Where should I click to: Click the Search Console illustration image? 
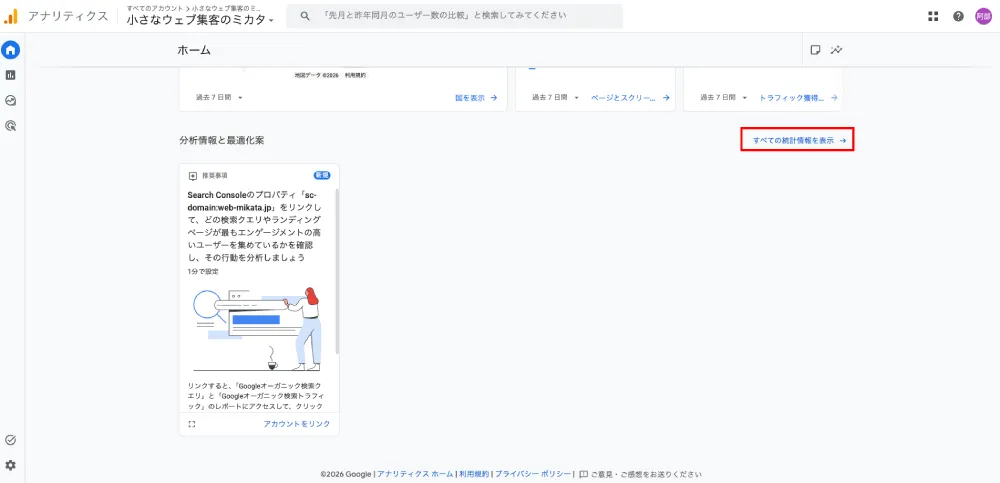tap(259, 328)
